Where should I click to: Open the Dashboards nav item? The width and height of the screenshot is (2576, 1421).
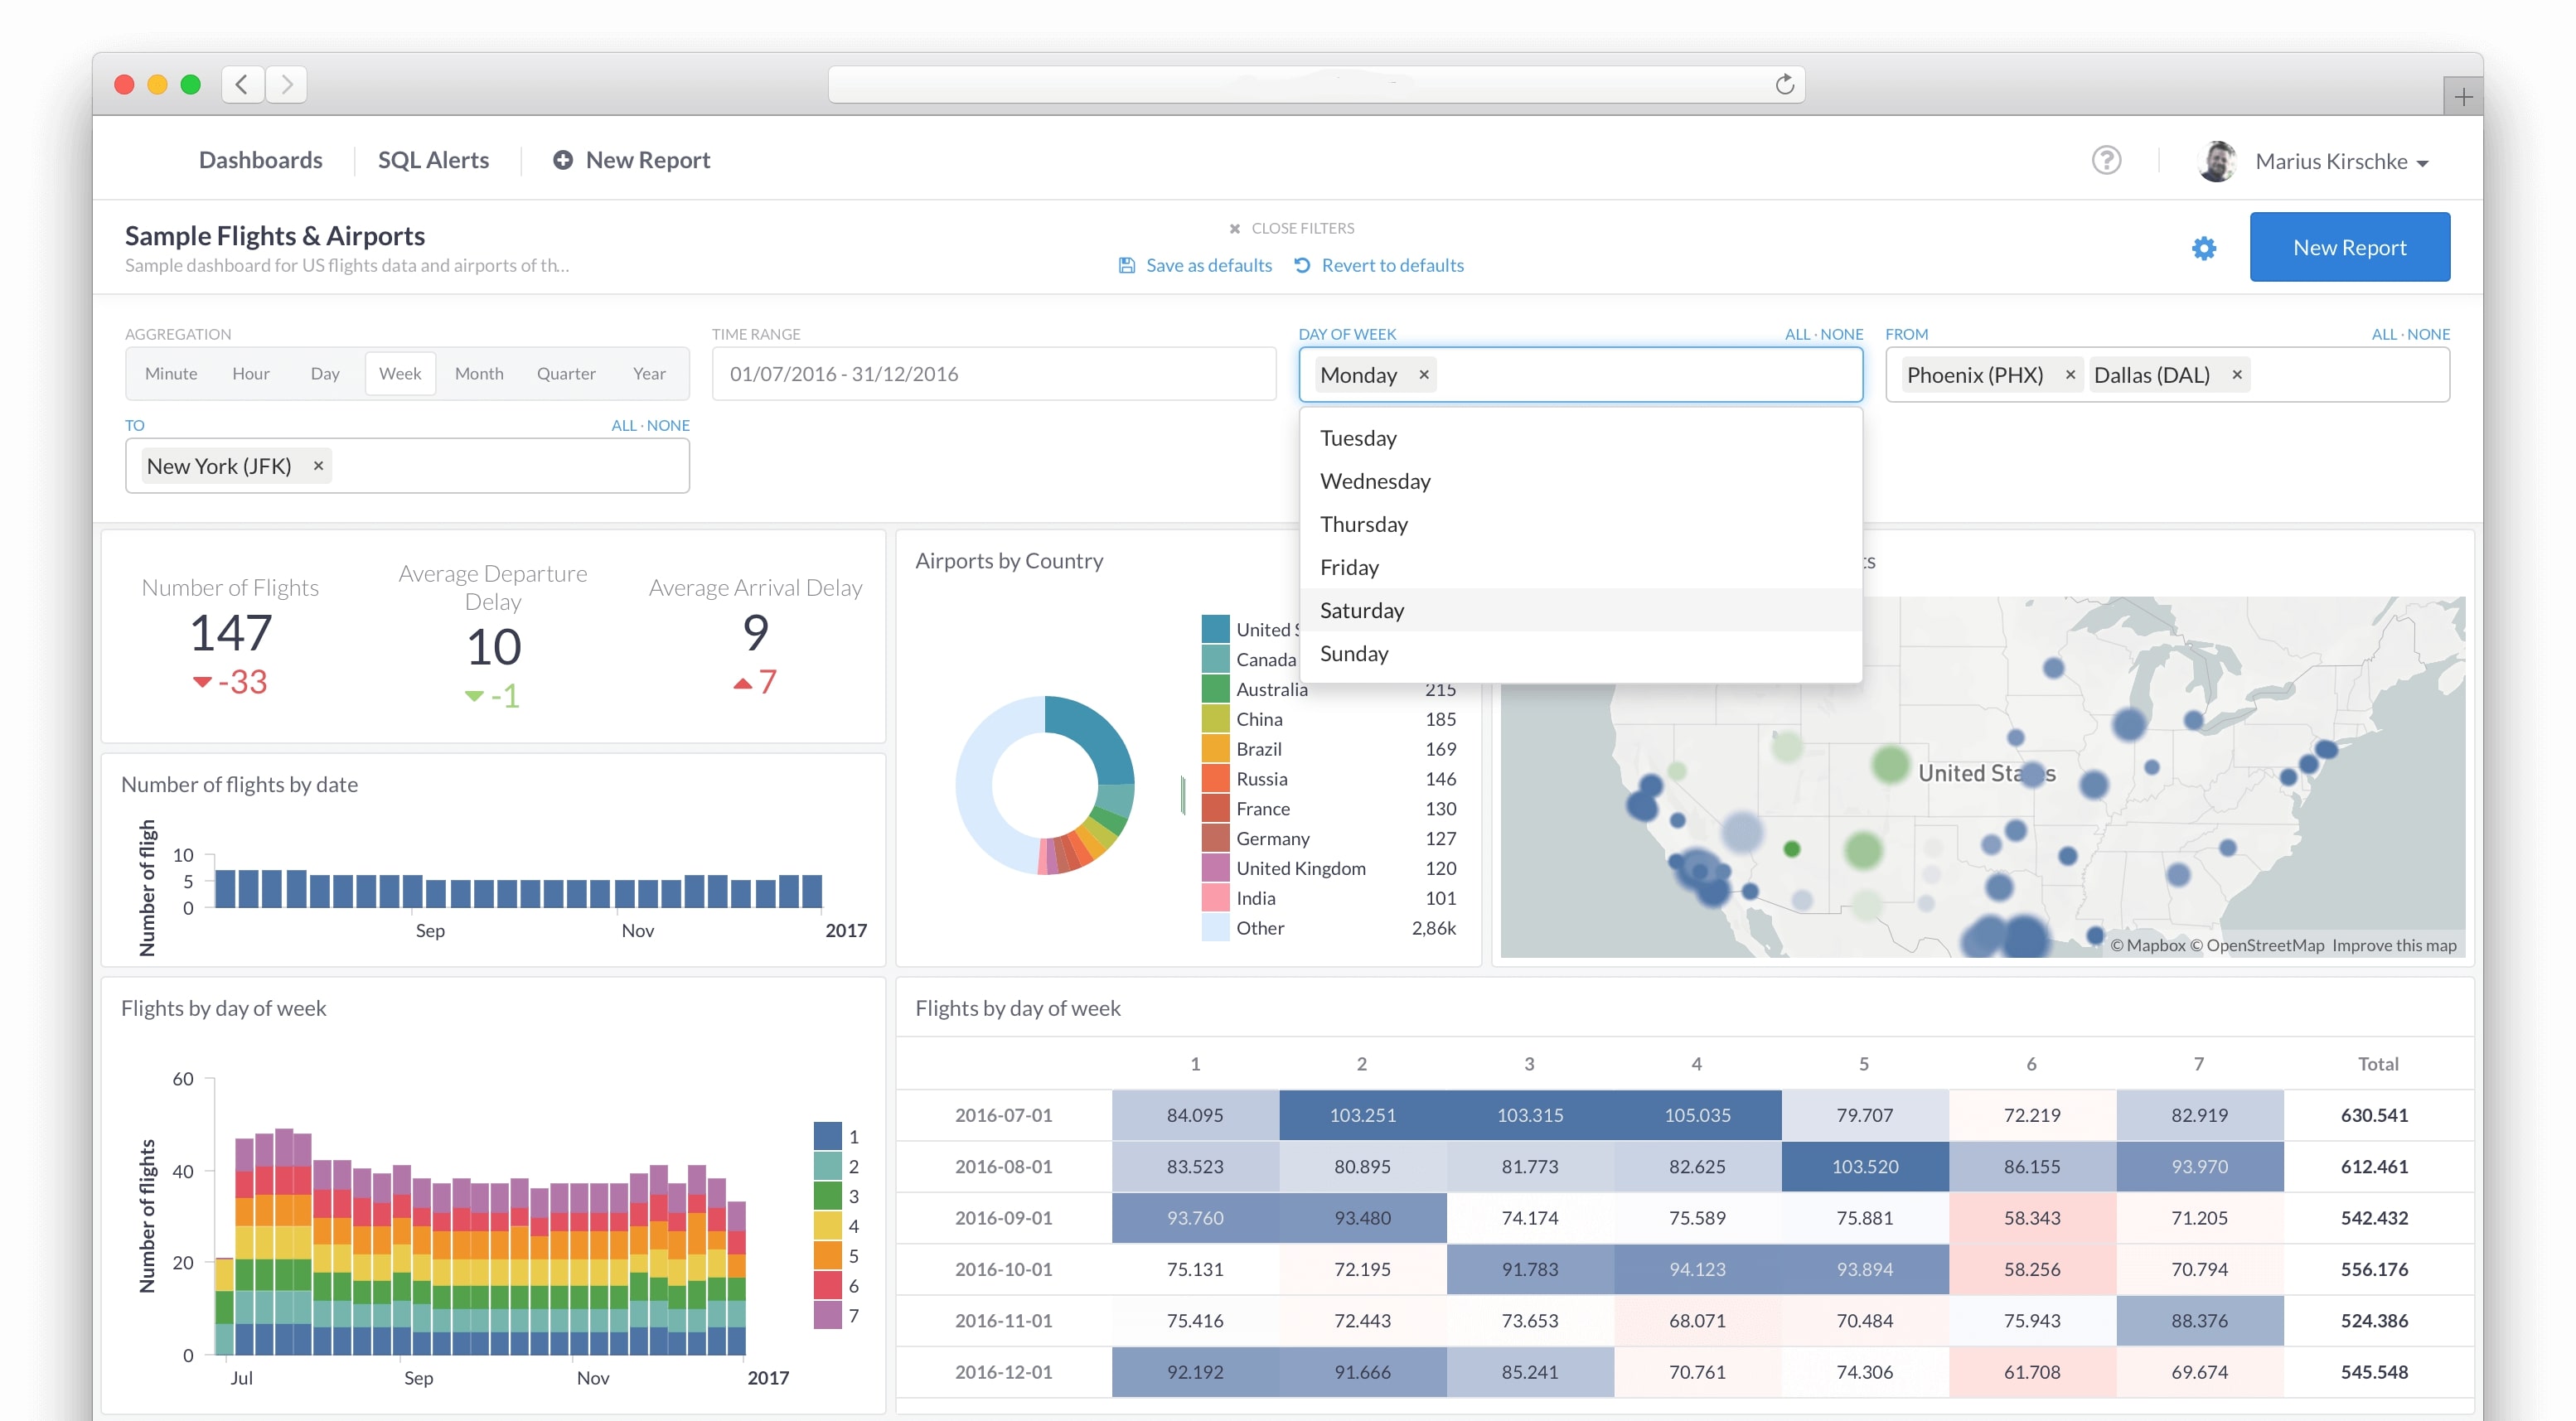coord(260,160)
